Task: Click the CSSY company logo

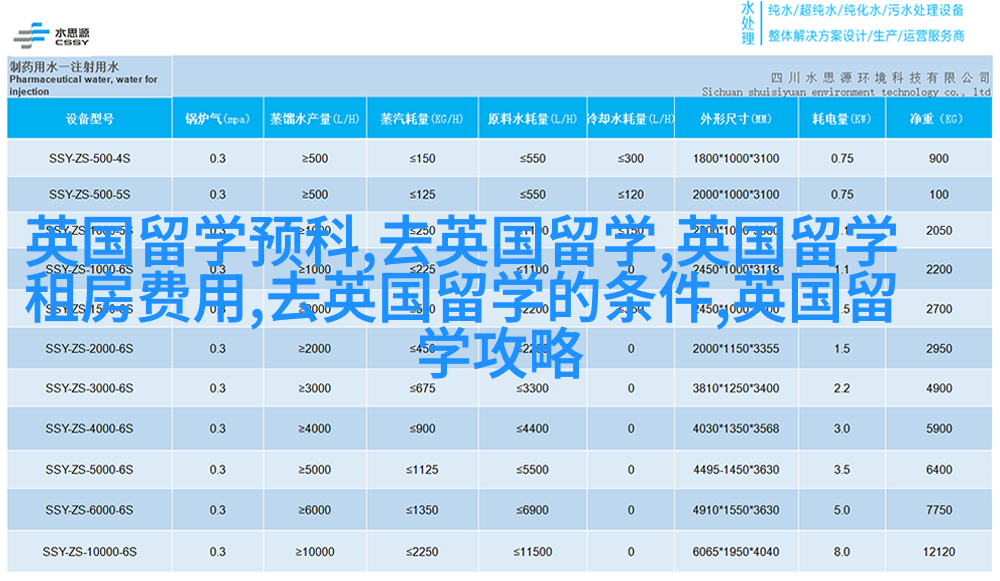Action: coord(51,36)
